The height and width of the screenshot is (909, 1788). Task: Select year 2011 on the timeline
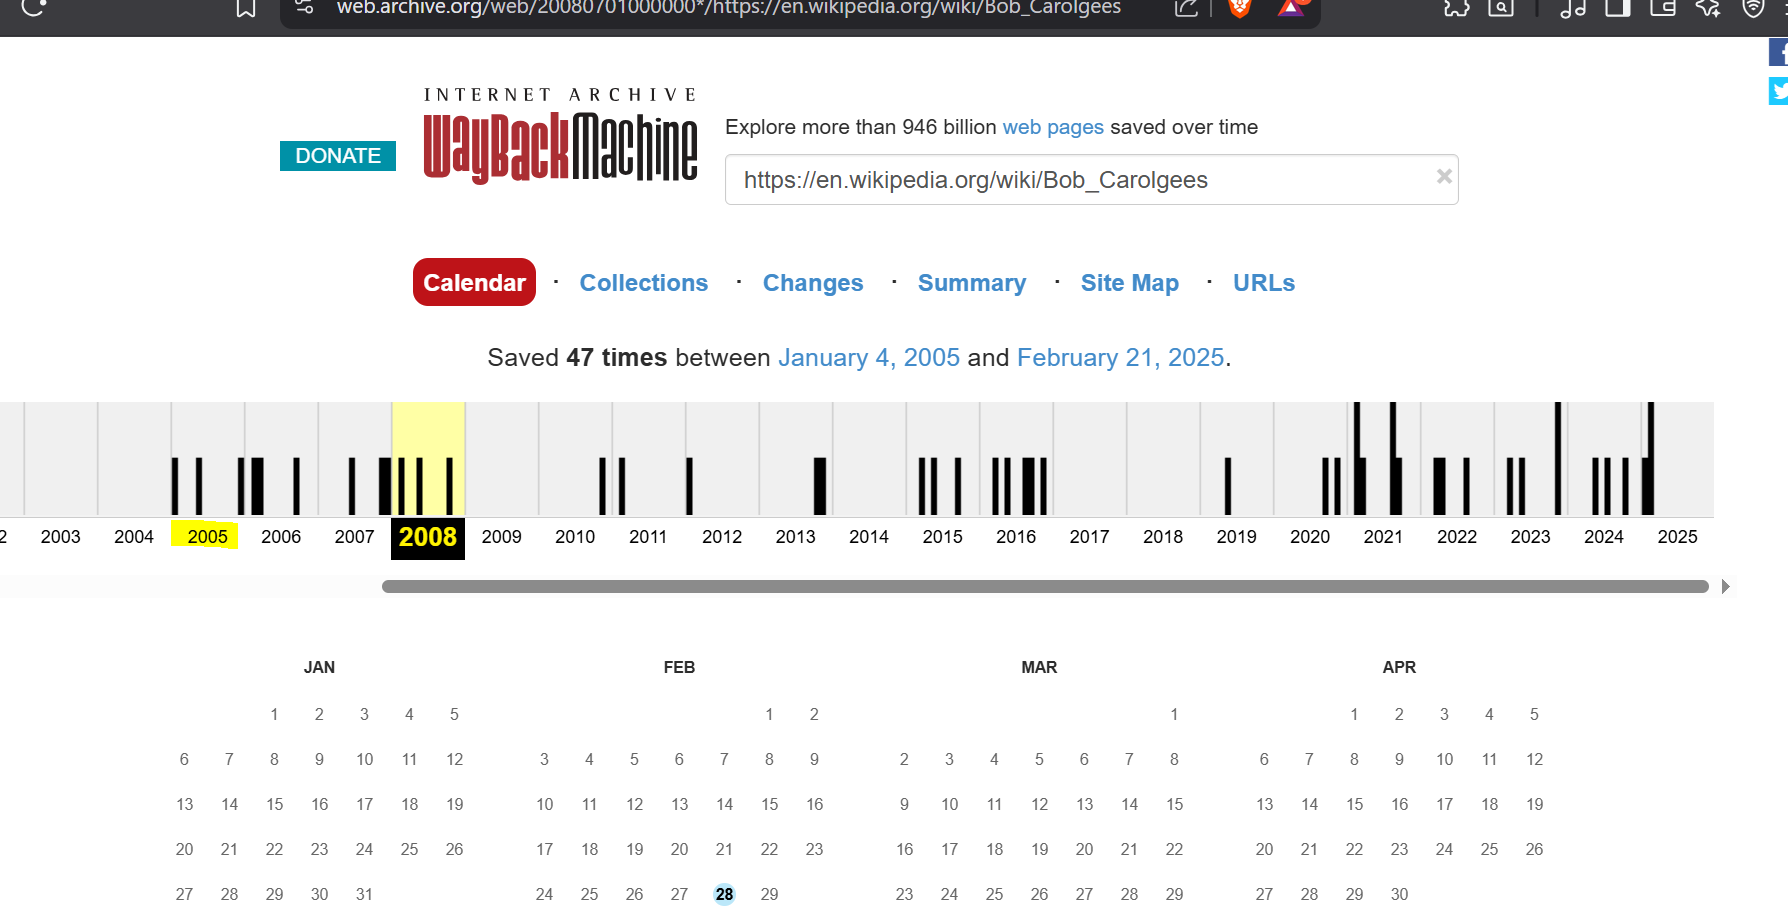tap(648, 537)
